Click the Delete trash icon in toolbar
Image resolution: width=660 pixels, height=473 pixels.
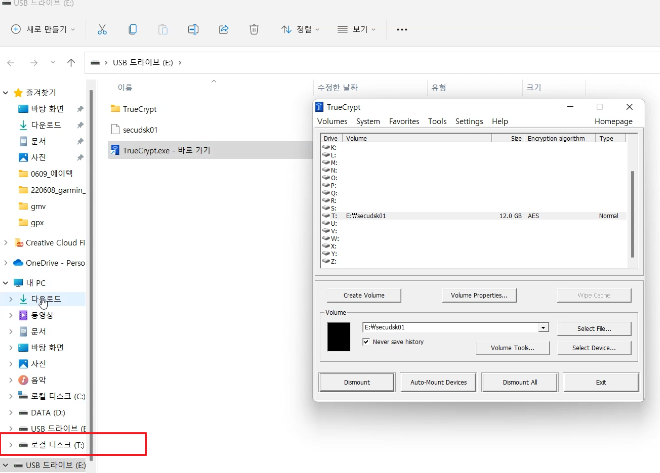coord(254,29)
